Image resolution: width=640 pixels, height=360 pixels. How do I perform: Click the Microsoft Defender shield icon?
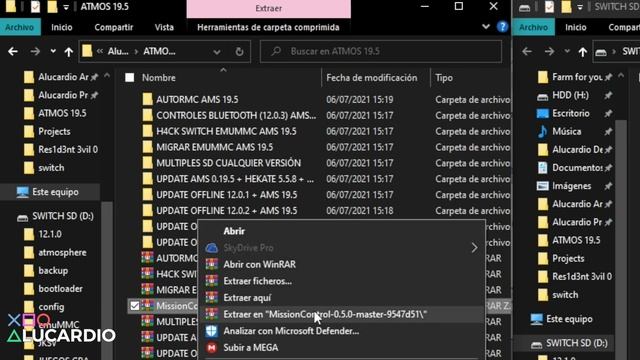(211, 331)
